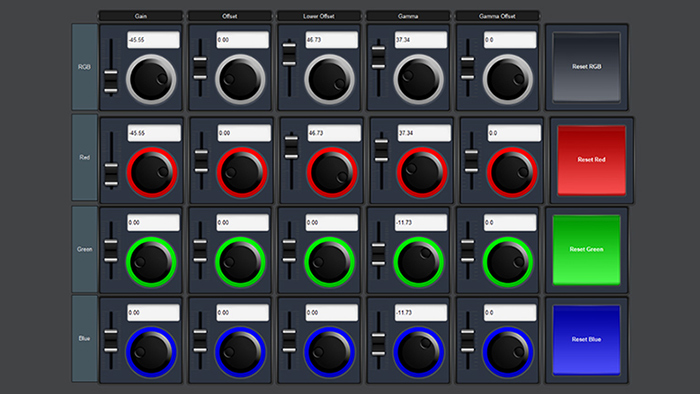
Task: Click the Blue Offset value field
Action: (x=242, y=312)
